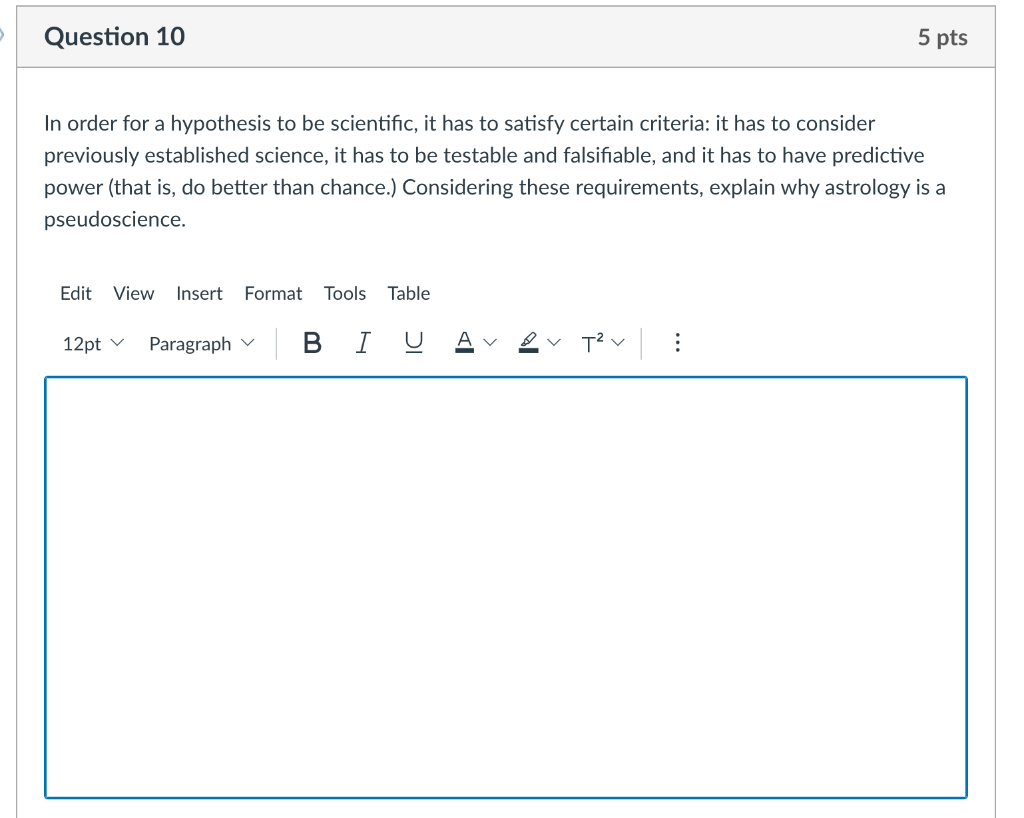Screen dimensions: 1024x818
Task: Open the Insert menu
Action: coord(199,293)
